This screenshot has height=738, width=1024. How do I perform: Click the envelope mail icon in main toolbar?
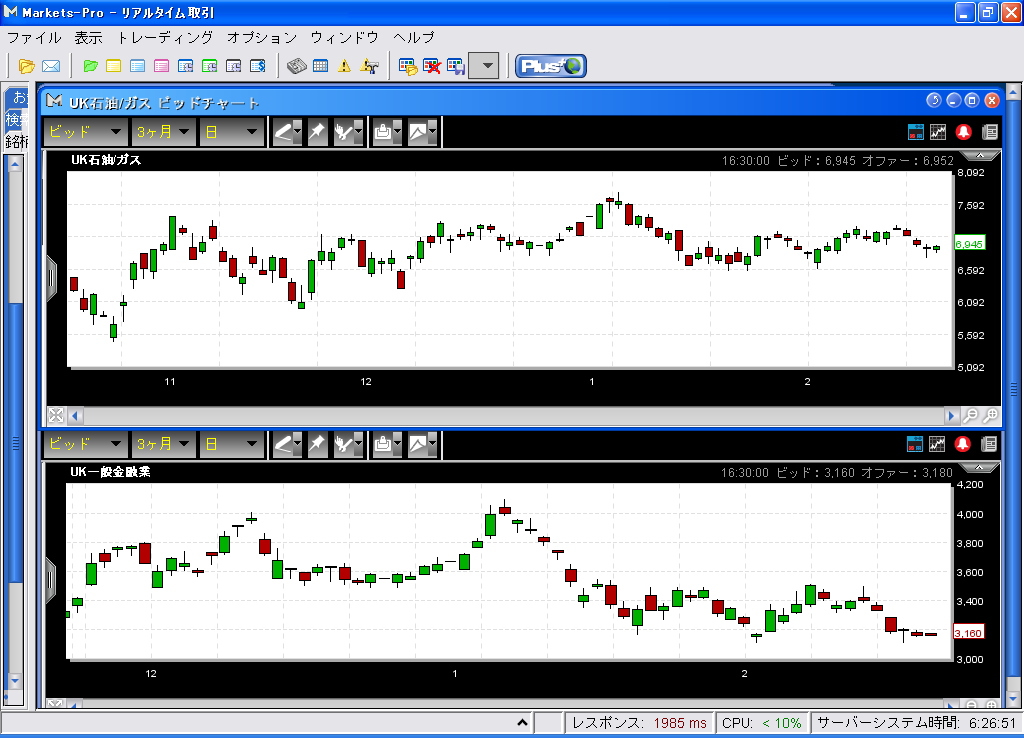51,66
